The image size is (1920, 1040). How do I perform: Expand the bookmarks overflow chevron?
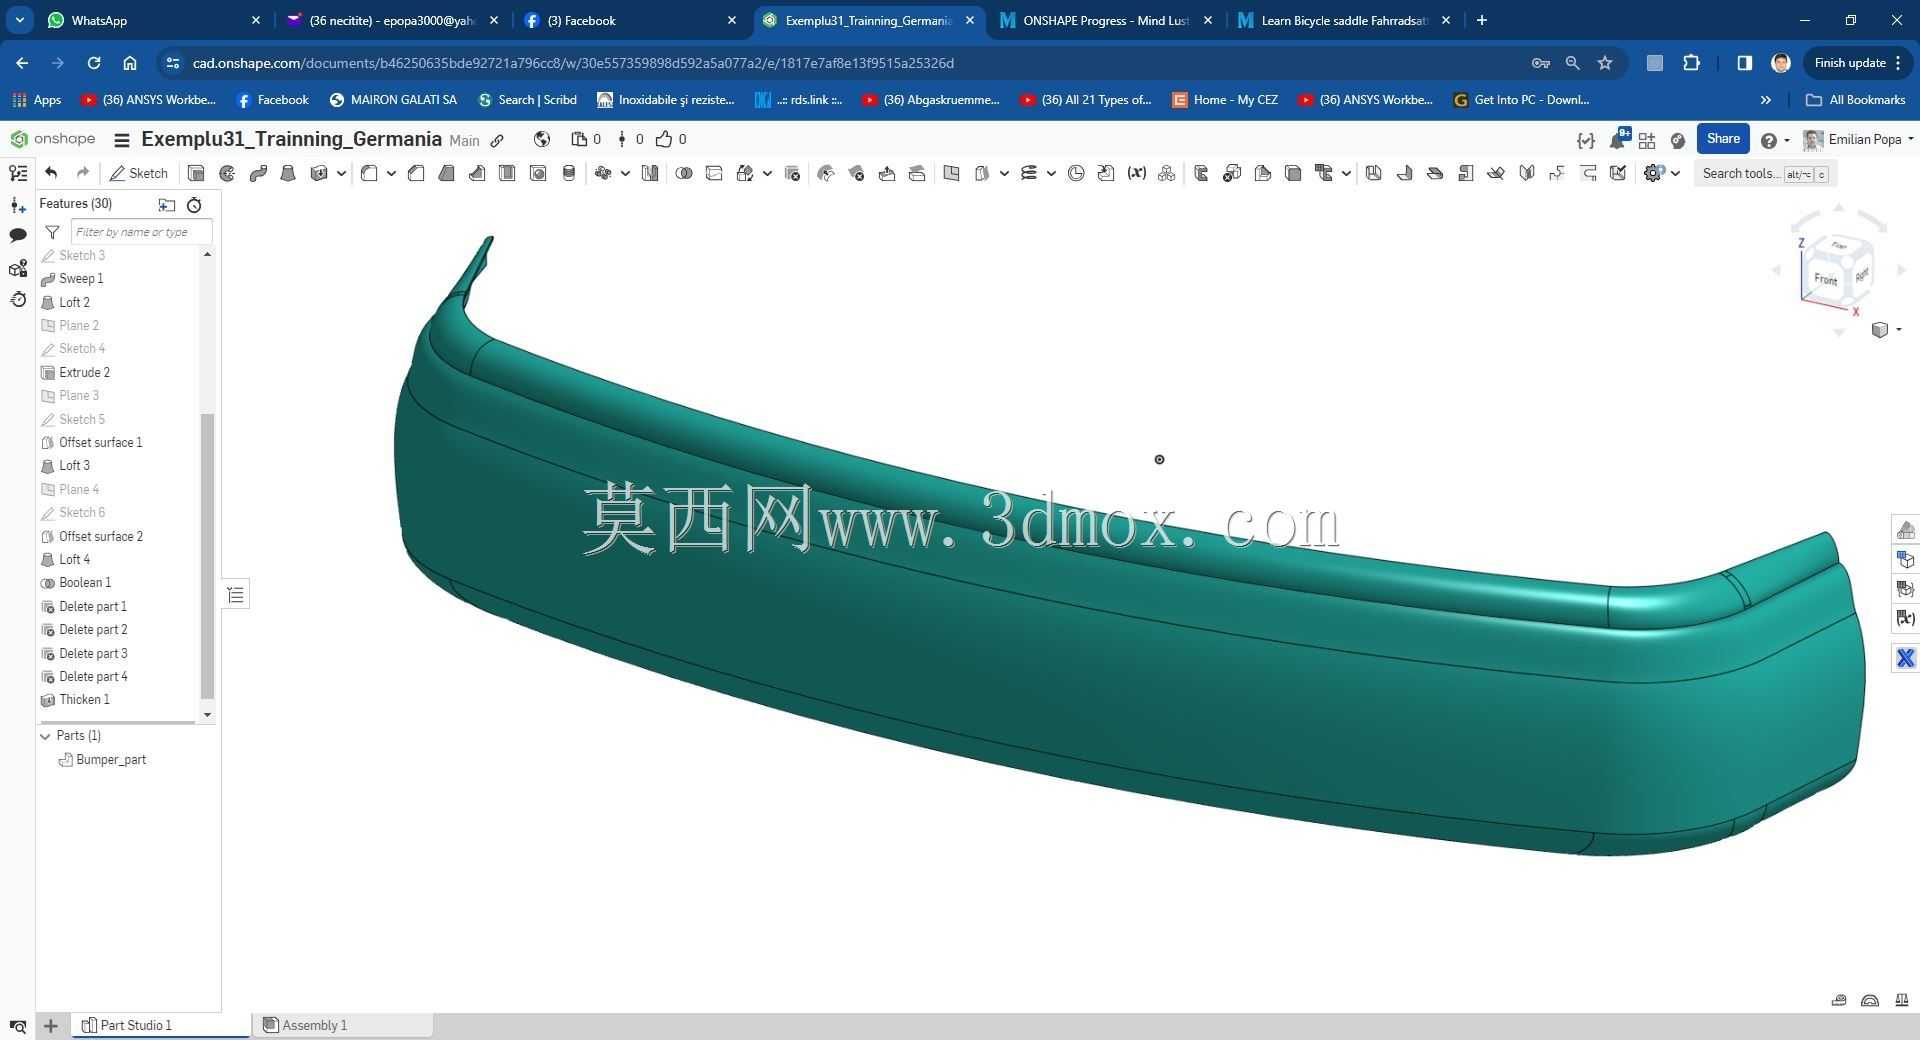click(x=1765, y=100)
